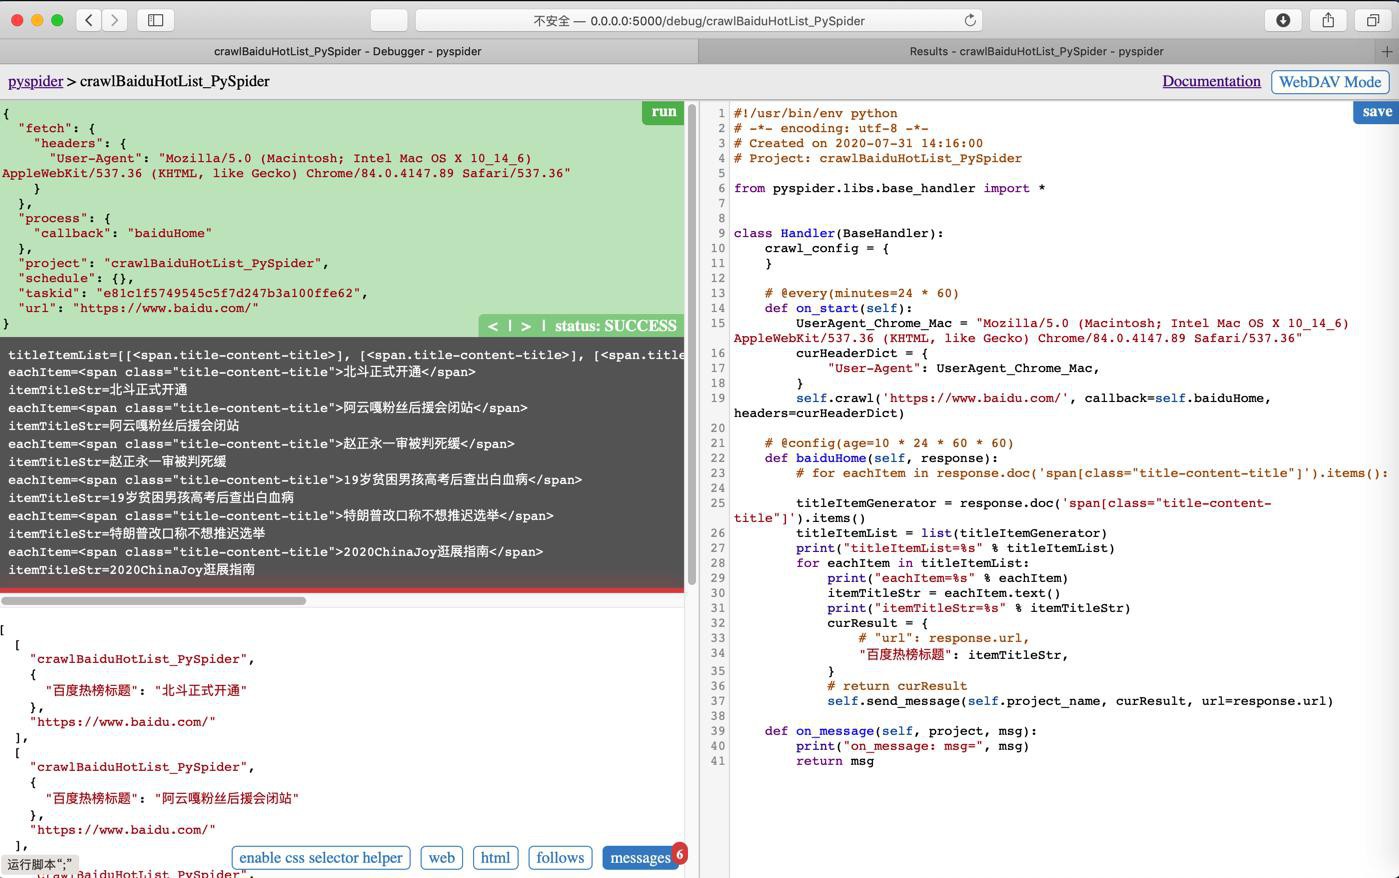Open the messages tab with badge 6

[x=640, y=858]
